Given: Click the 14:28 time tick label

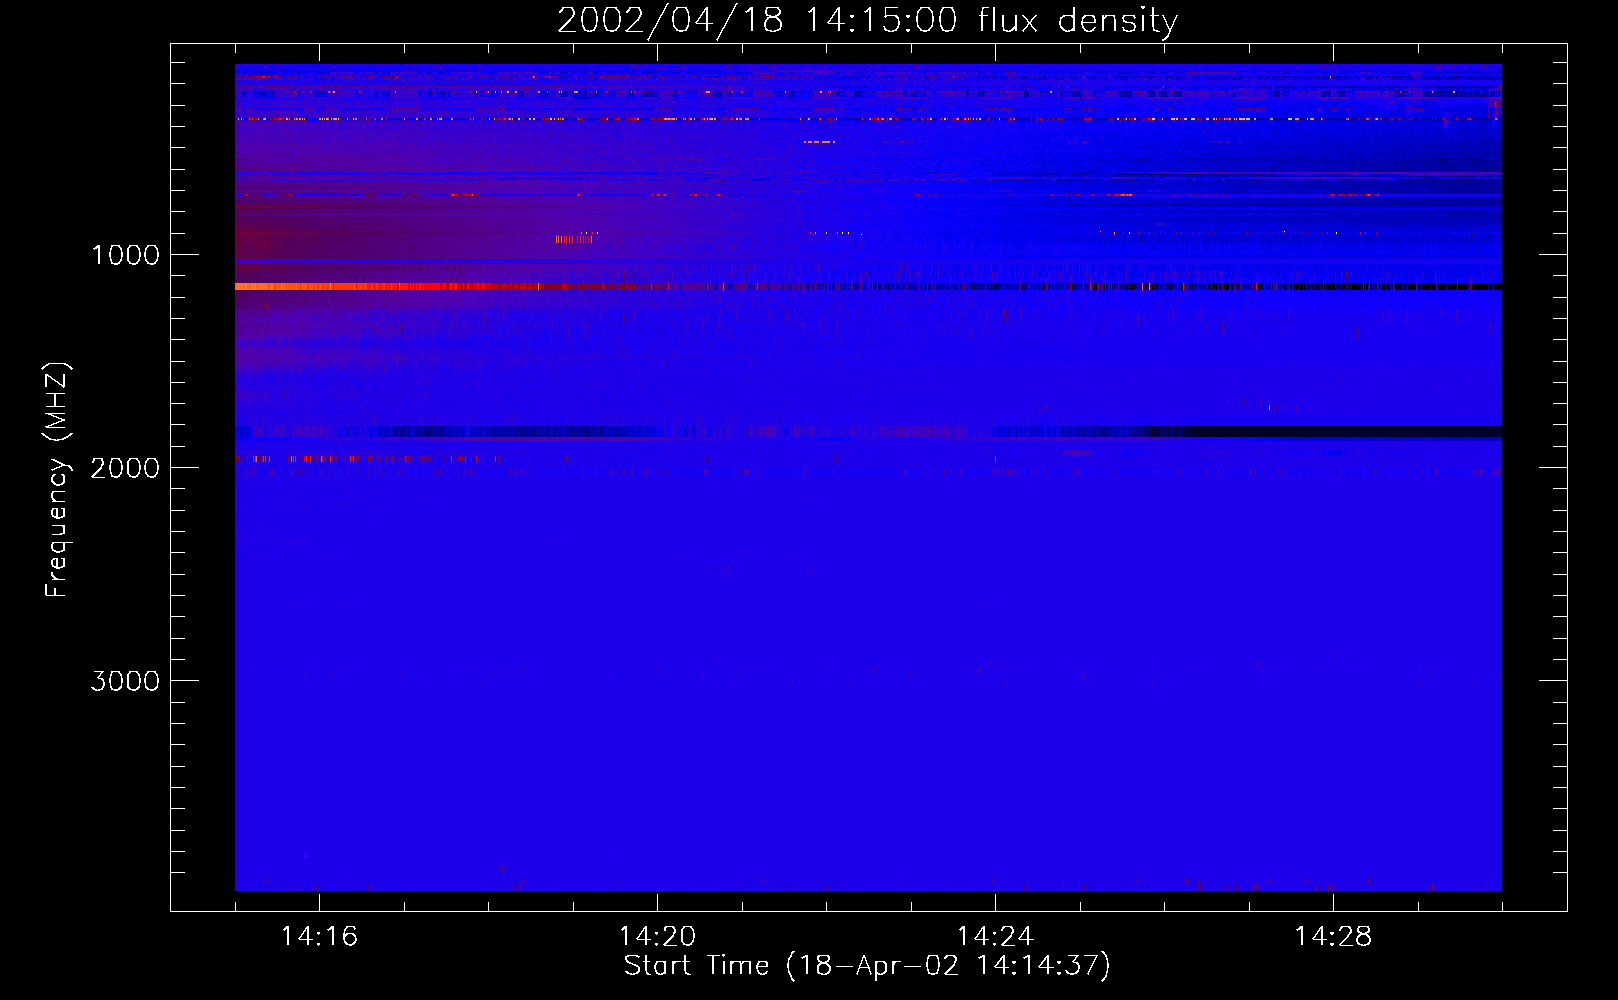Looking at the screenshot, I should coord(1333,936).
